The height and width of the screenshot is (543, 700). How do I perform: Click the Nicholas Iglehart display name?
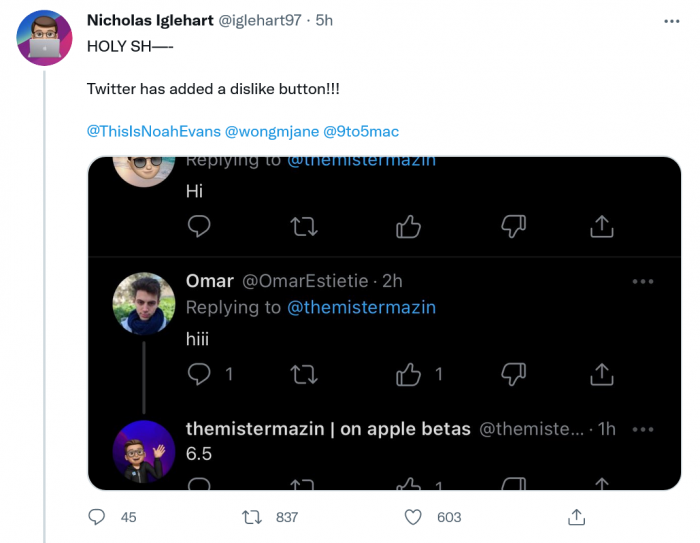149,21
